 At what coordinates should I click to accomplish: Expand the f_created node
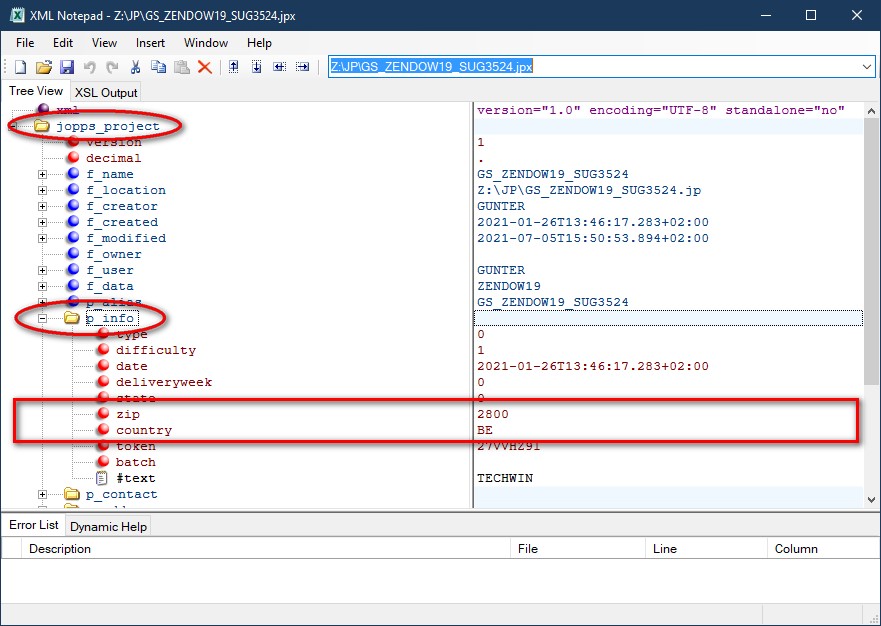click(x=43, y=223)
